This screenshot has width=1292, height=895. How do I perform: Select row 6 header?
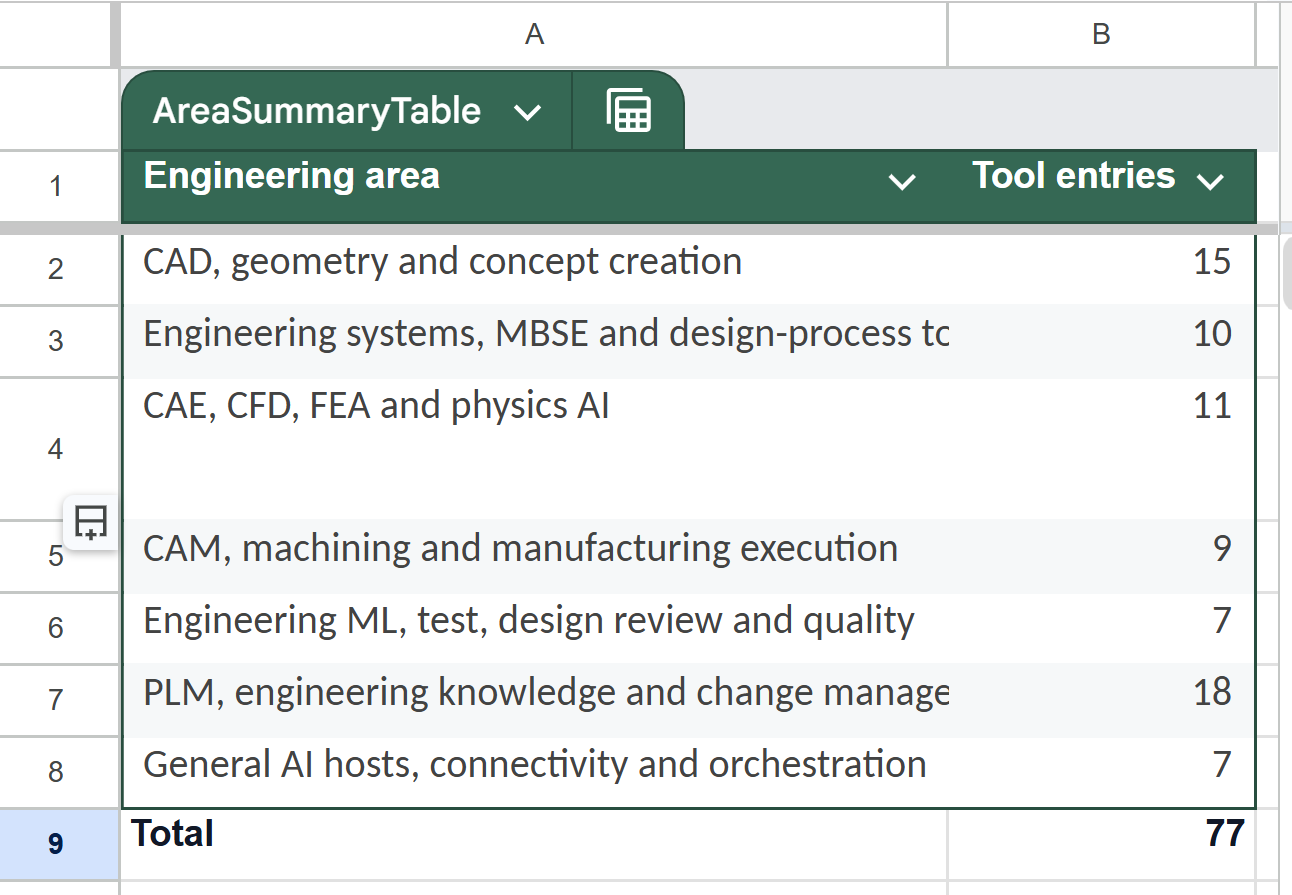pos(55,628)
